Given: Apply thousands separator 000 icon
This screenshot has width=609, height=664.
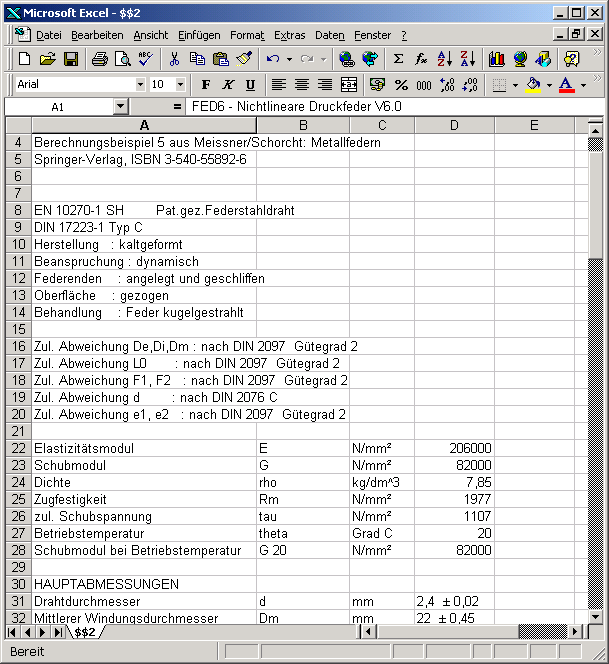Looking at the screenshot, I should [x=424, y=85].
